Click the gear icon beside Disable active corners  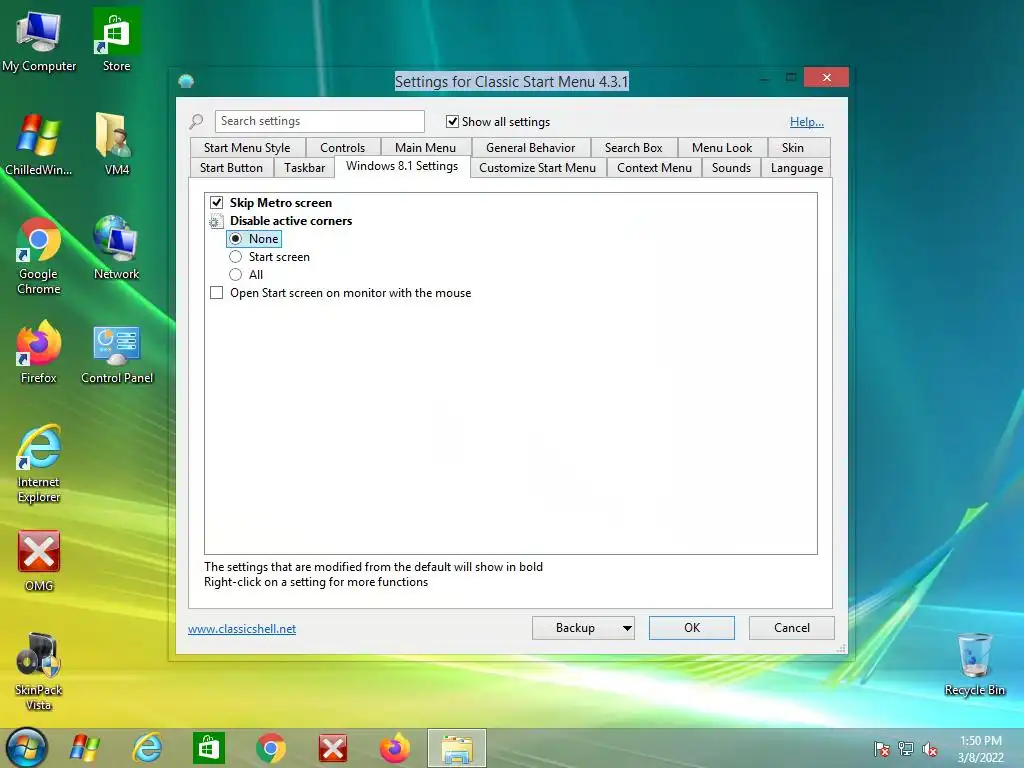[x=216, y=221]
